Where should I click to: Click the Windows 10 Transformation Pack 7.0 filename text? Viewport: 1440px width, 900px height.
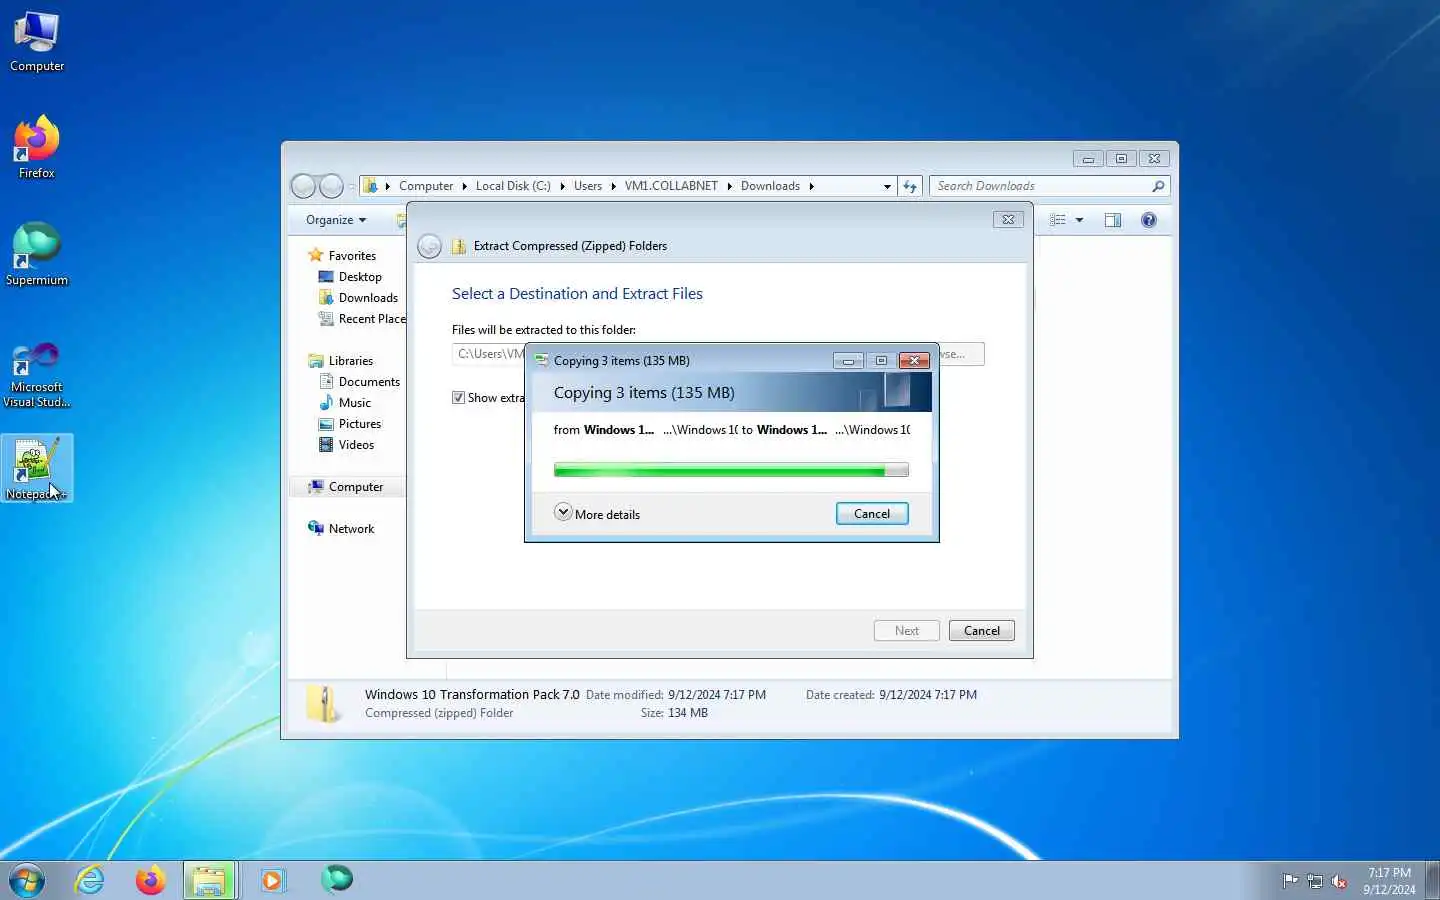pos(472,695)
